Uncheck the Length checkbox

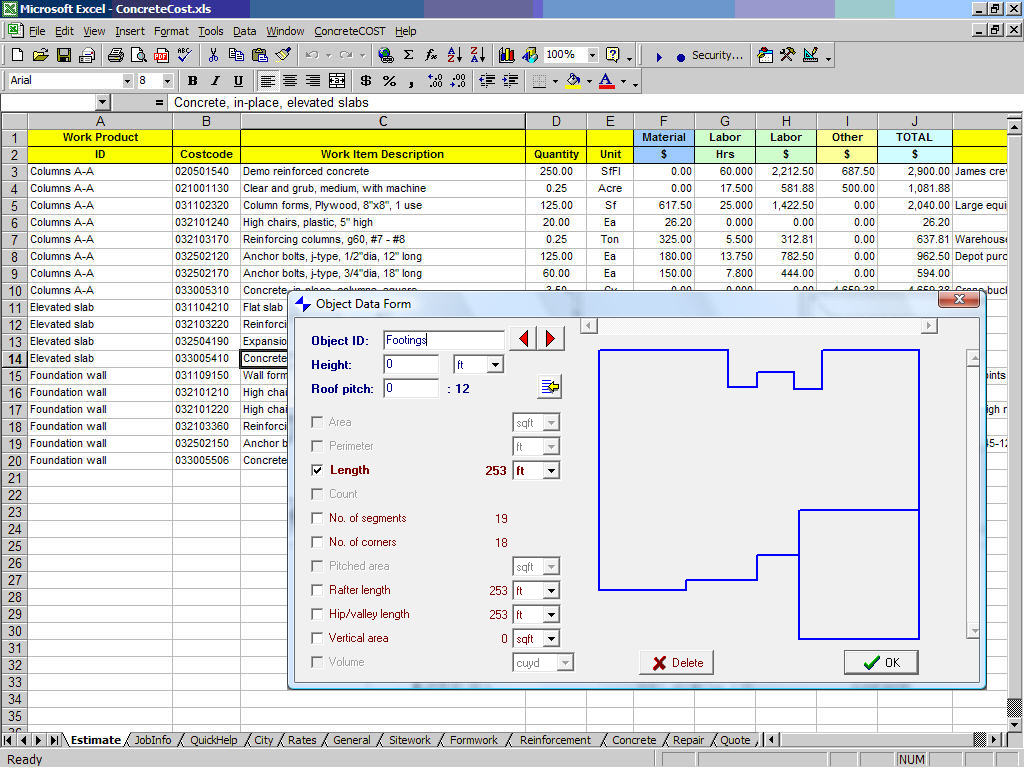pyautogui.click(x=318, y=470)
